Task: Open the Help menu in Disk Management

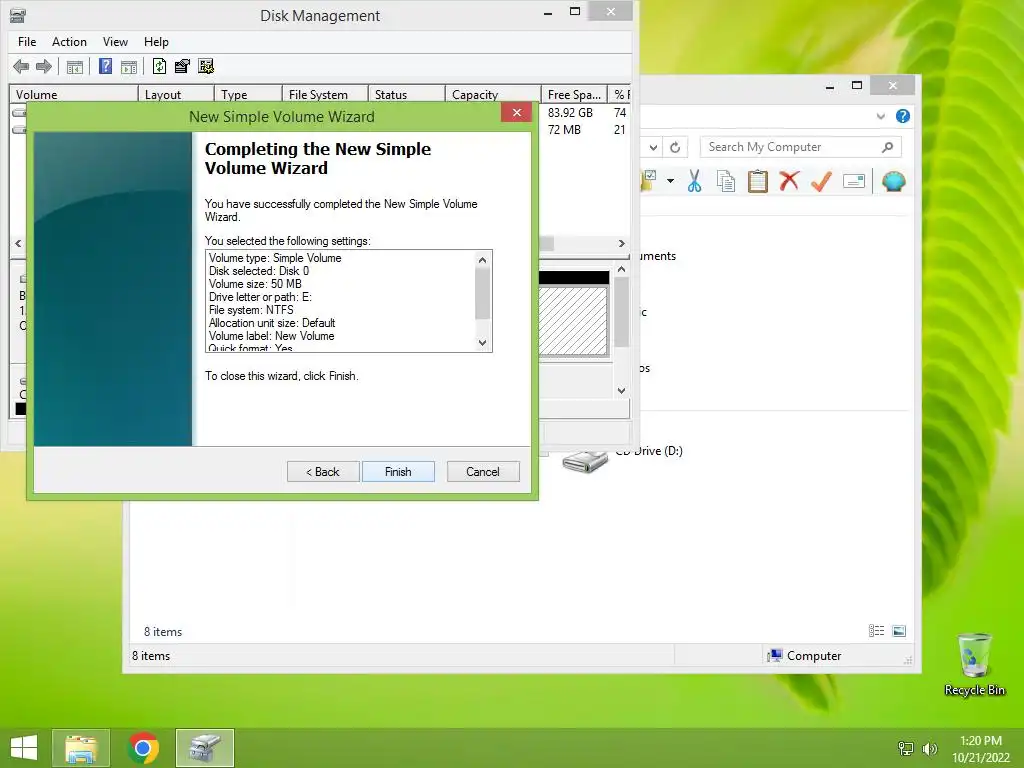Action: (x=156, y=42)
